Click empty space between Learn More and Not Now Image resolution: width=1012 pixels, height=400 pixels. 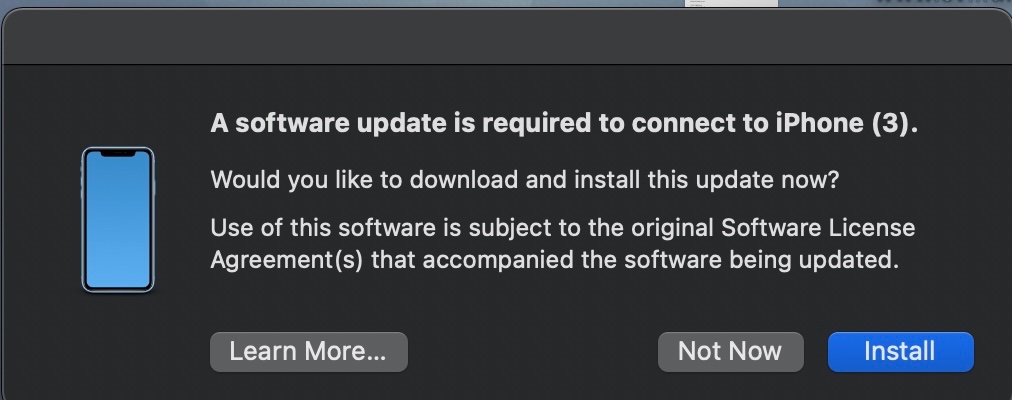coord(530,352)
